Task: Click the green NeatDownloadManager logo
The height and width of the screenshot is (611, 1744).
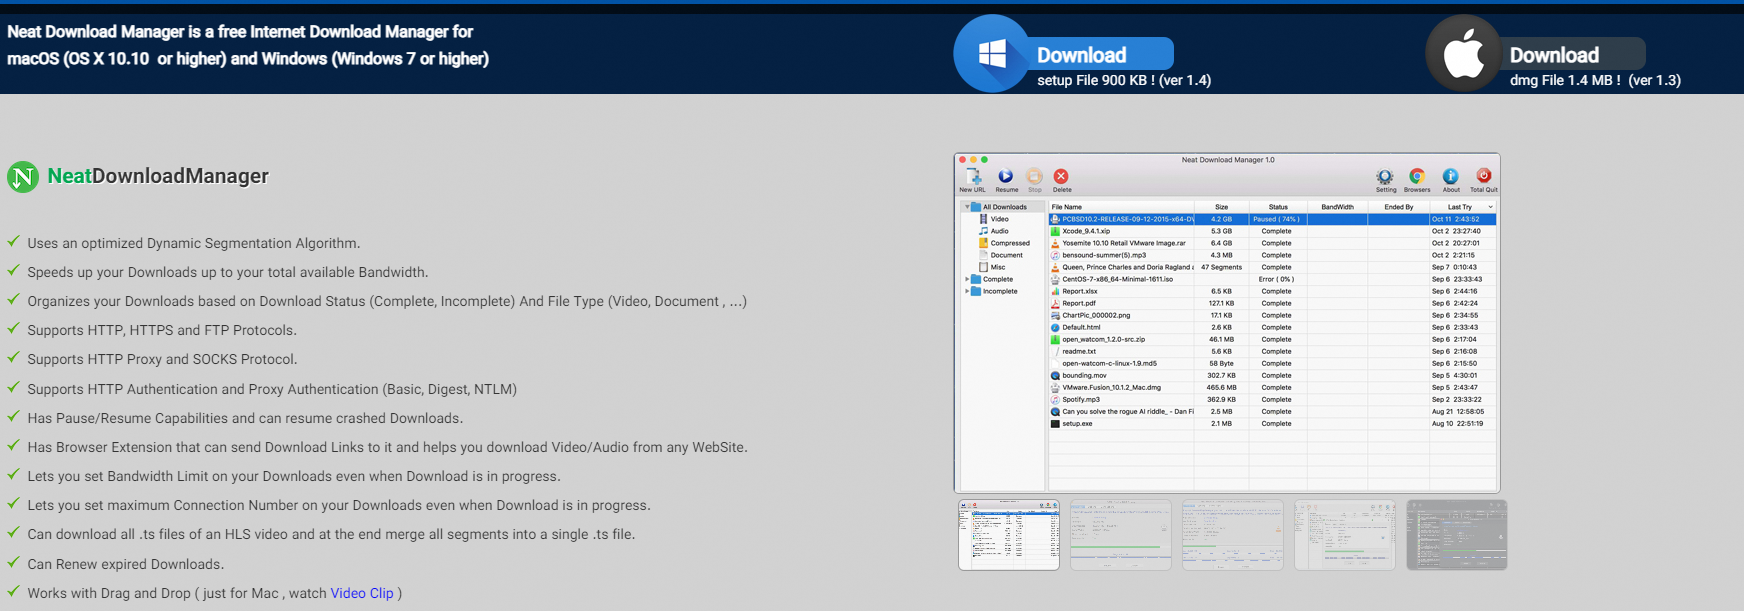Action: [23, 177]
